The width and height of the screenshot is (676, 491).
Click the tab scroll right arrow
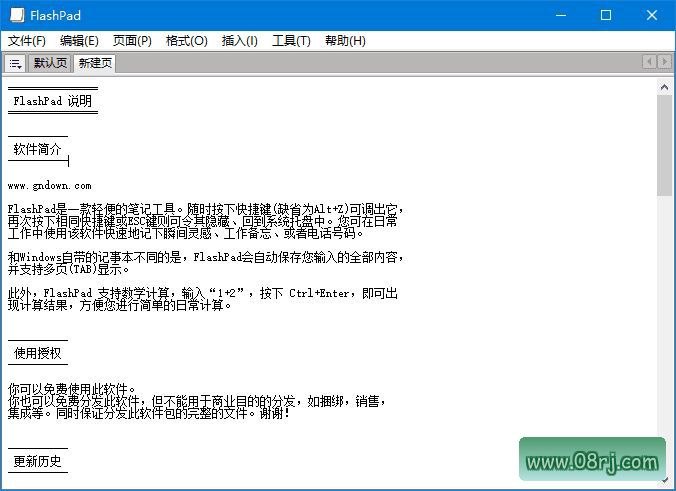click(x=665, y=62)
